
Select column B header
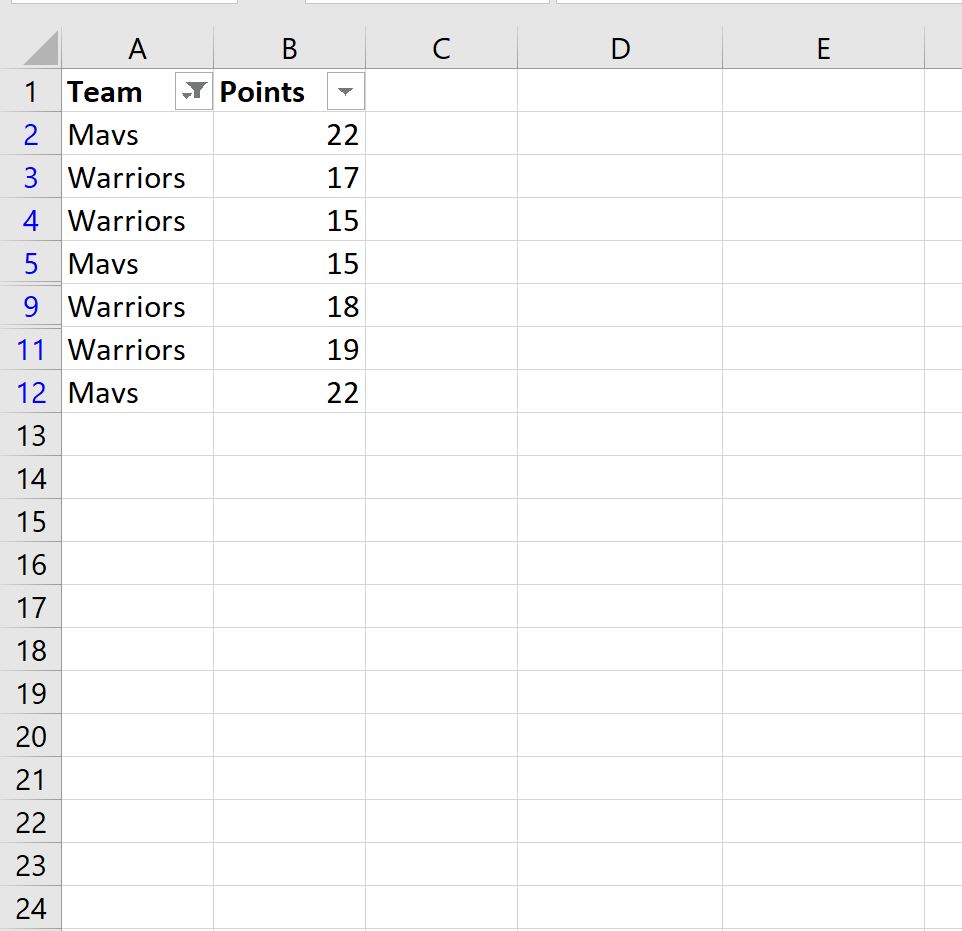pyautogui.click(x=290, y=48)
